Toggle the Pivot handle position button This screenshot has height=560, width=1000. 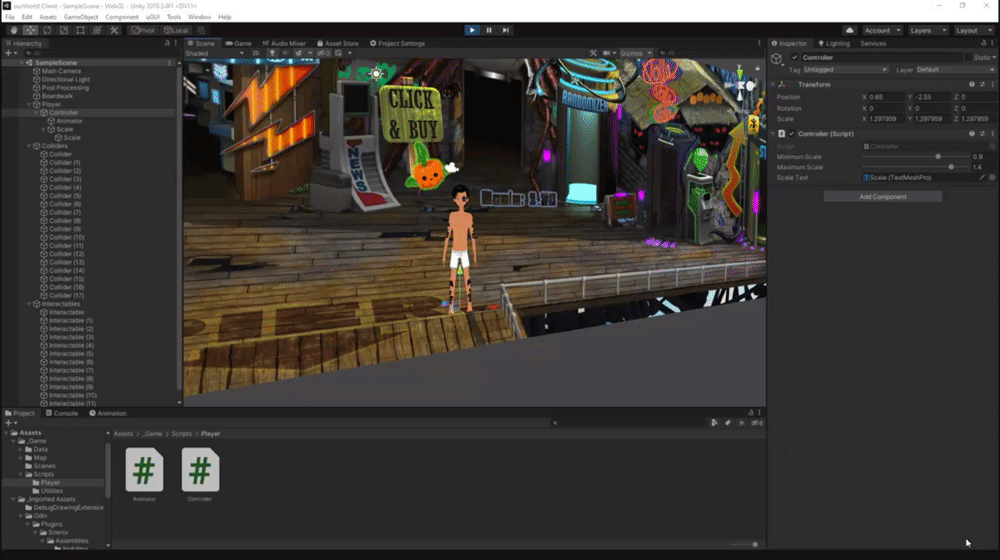coord(144,30)
